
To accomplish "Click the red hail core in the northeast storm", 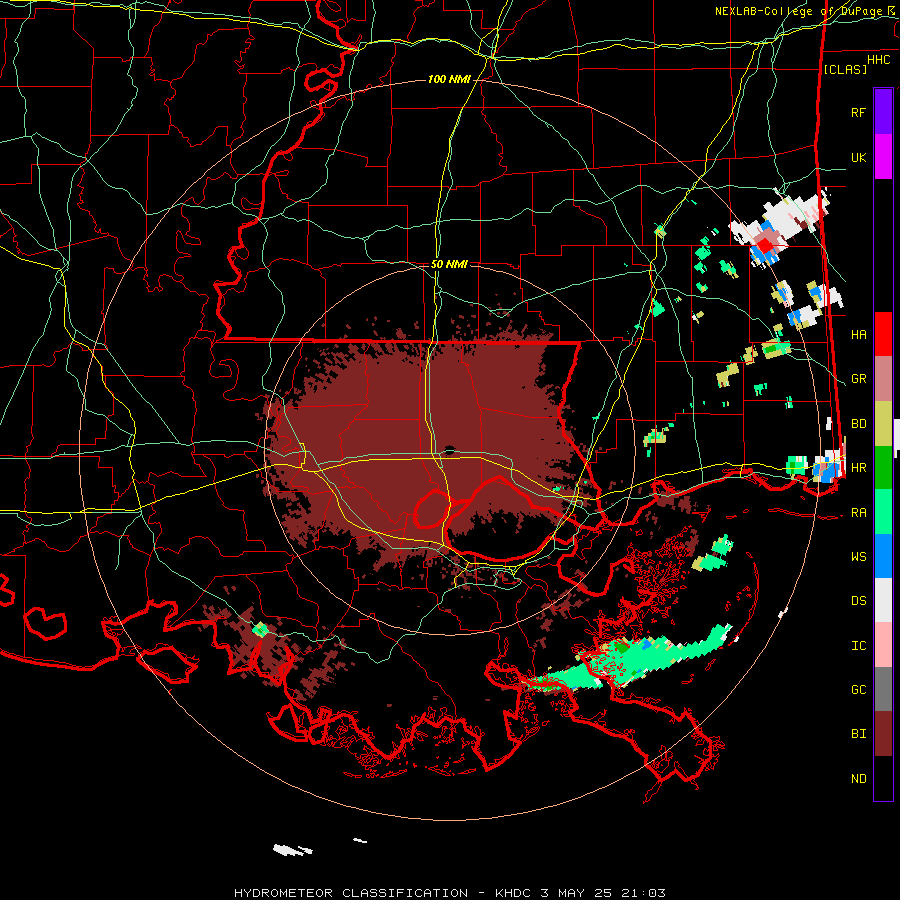I will pos(765,245).
